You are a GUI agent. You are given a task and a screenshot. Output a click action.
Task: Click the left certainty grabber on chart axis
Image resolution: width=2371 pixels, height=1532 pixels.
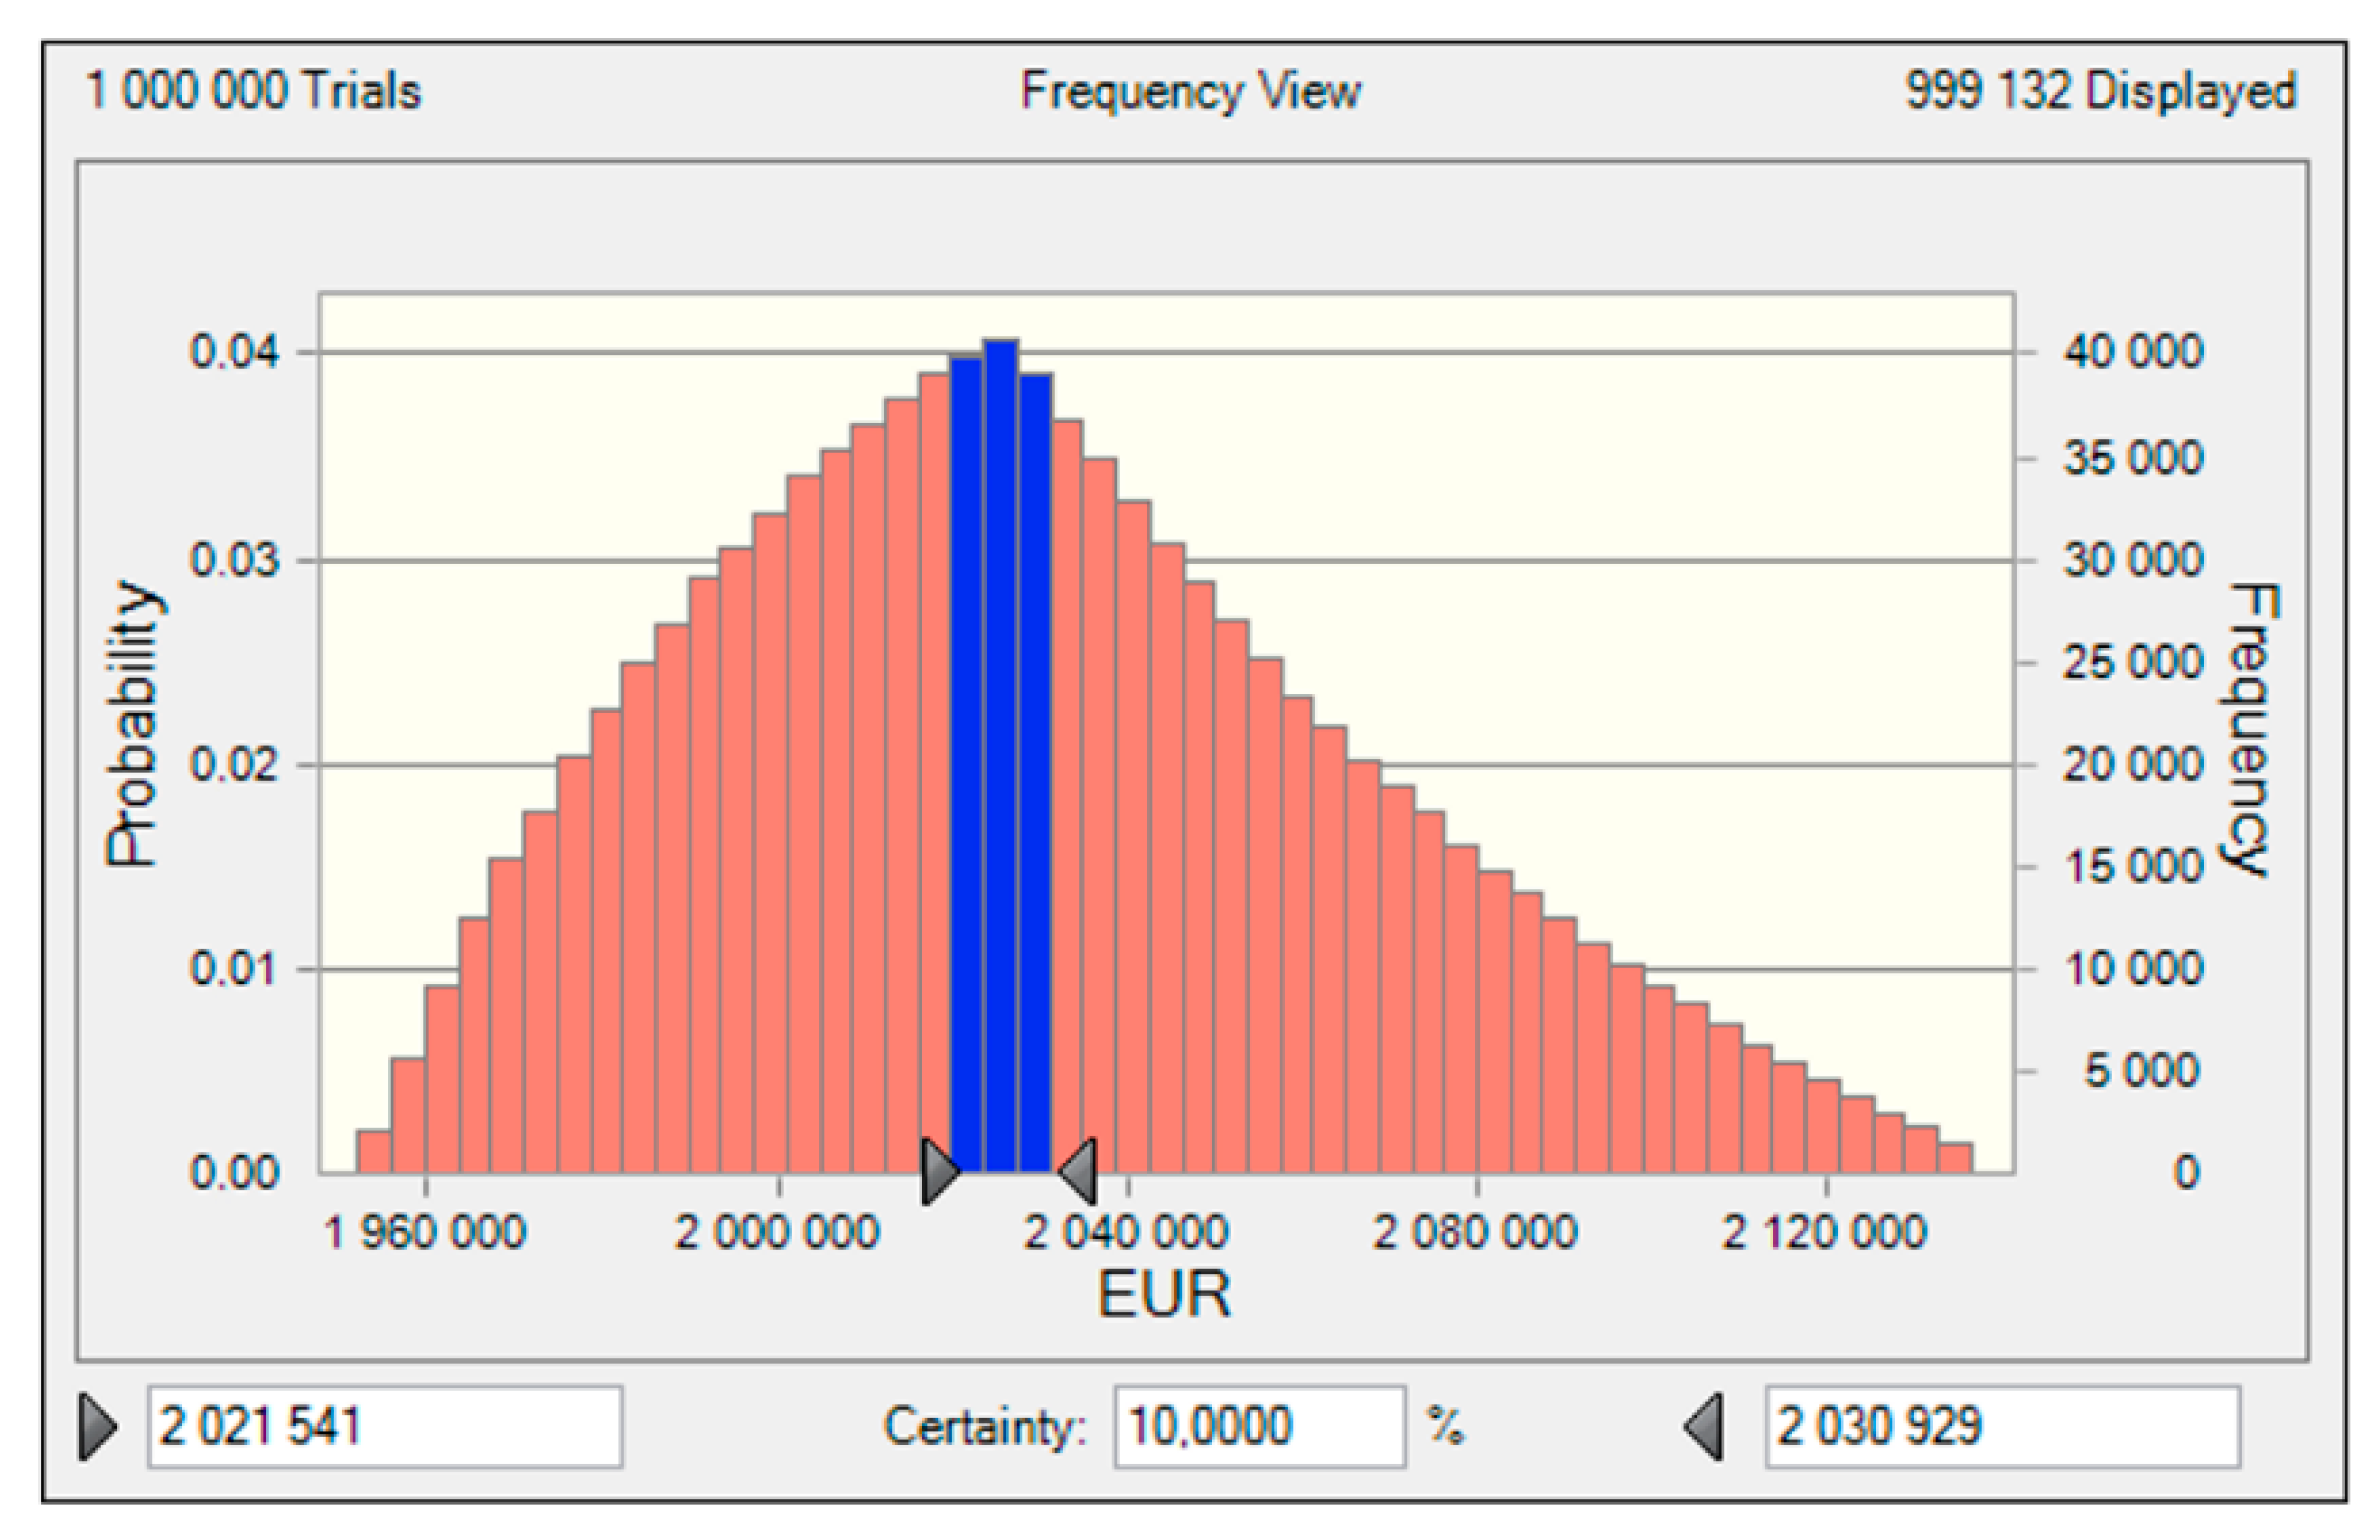(x=938, y=1171)
